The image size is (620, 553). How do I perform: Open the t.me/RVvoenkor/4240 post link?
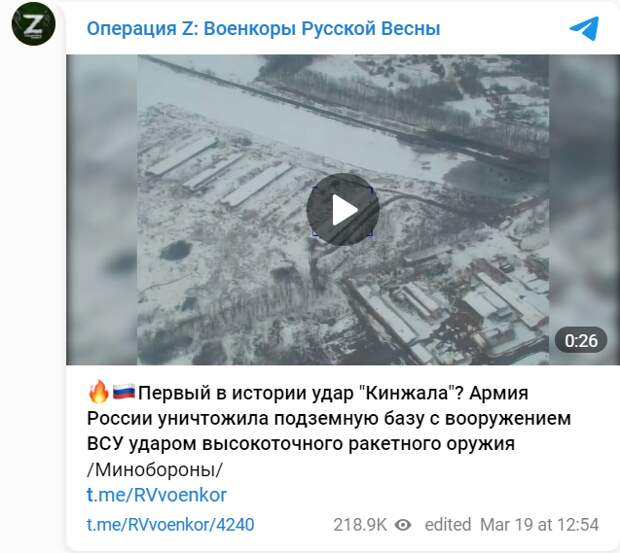pos(170,525)
